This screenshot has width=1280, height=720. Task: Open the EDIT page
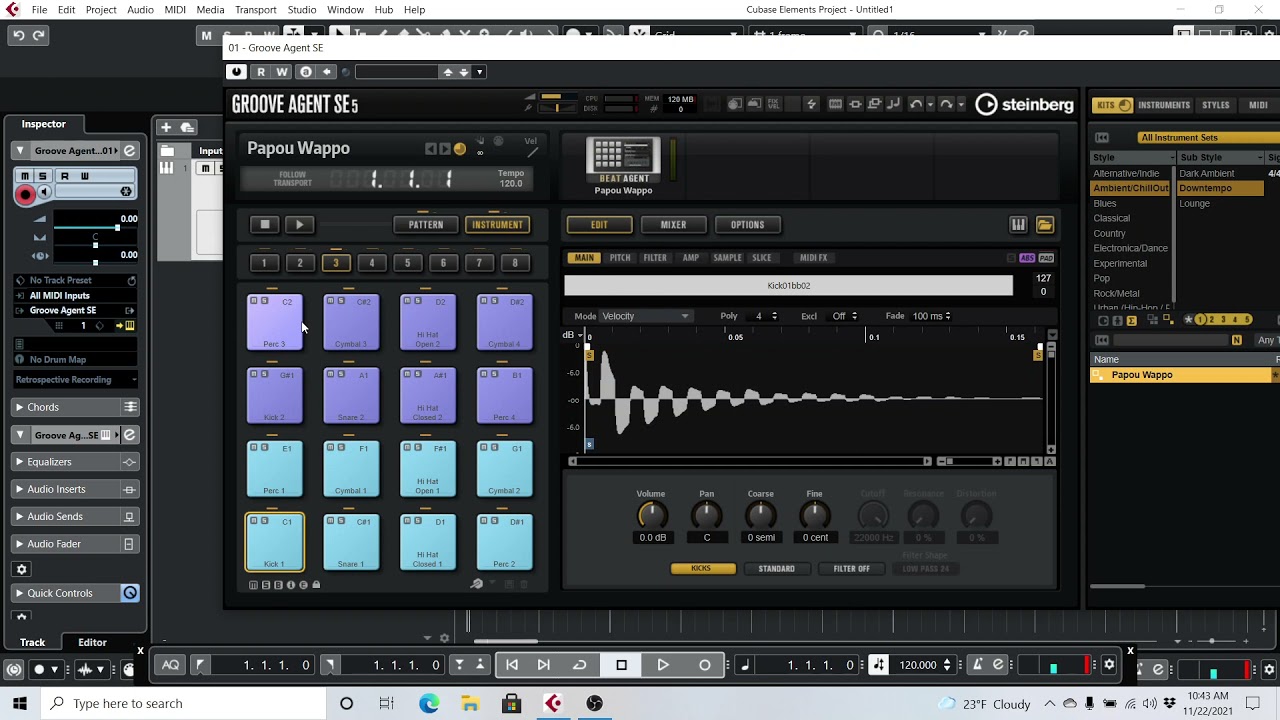599,225
